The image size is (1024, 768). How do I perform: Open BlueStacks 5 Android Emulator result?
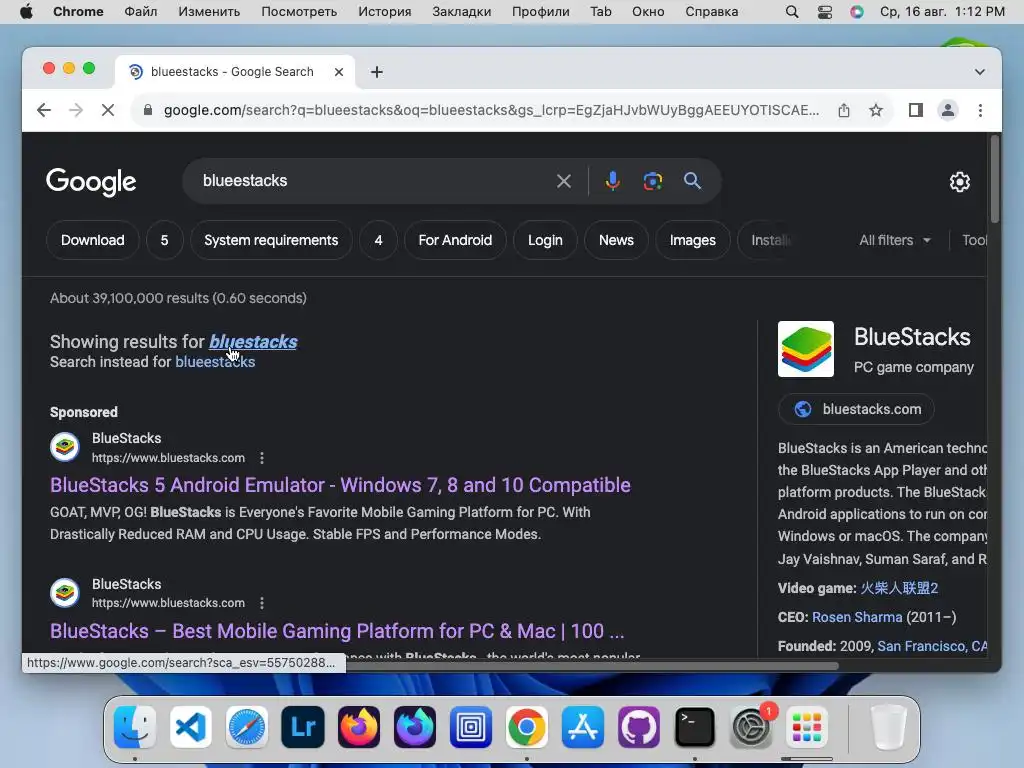pyautogui.click(x=340, y=485)
